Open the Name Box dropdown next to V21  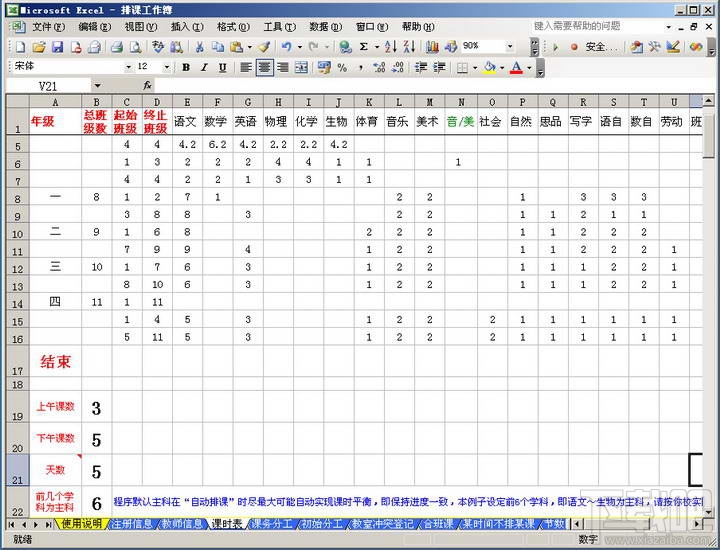pos(97,86)
